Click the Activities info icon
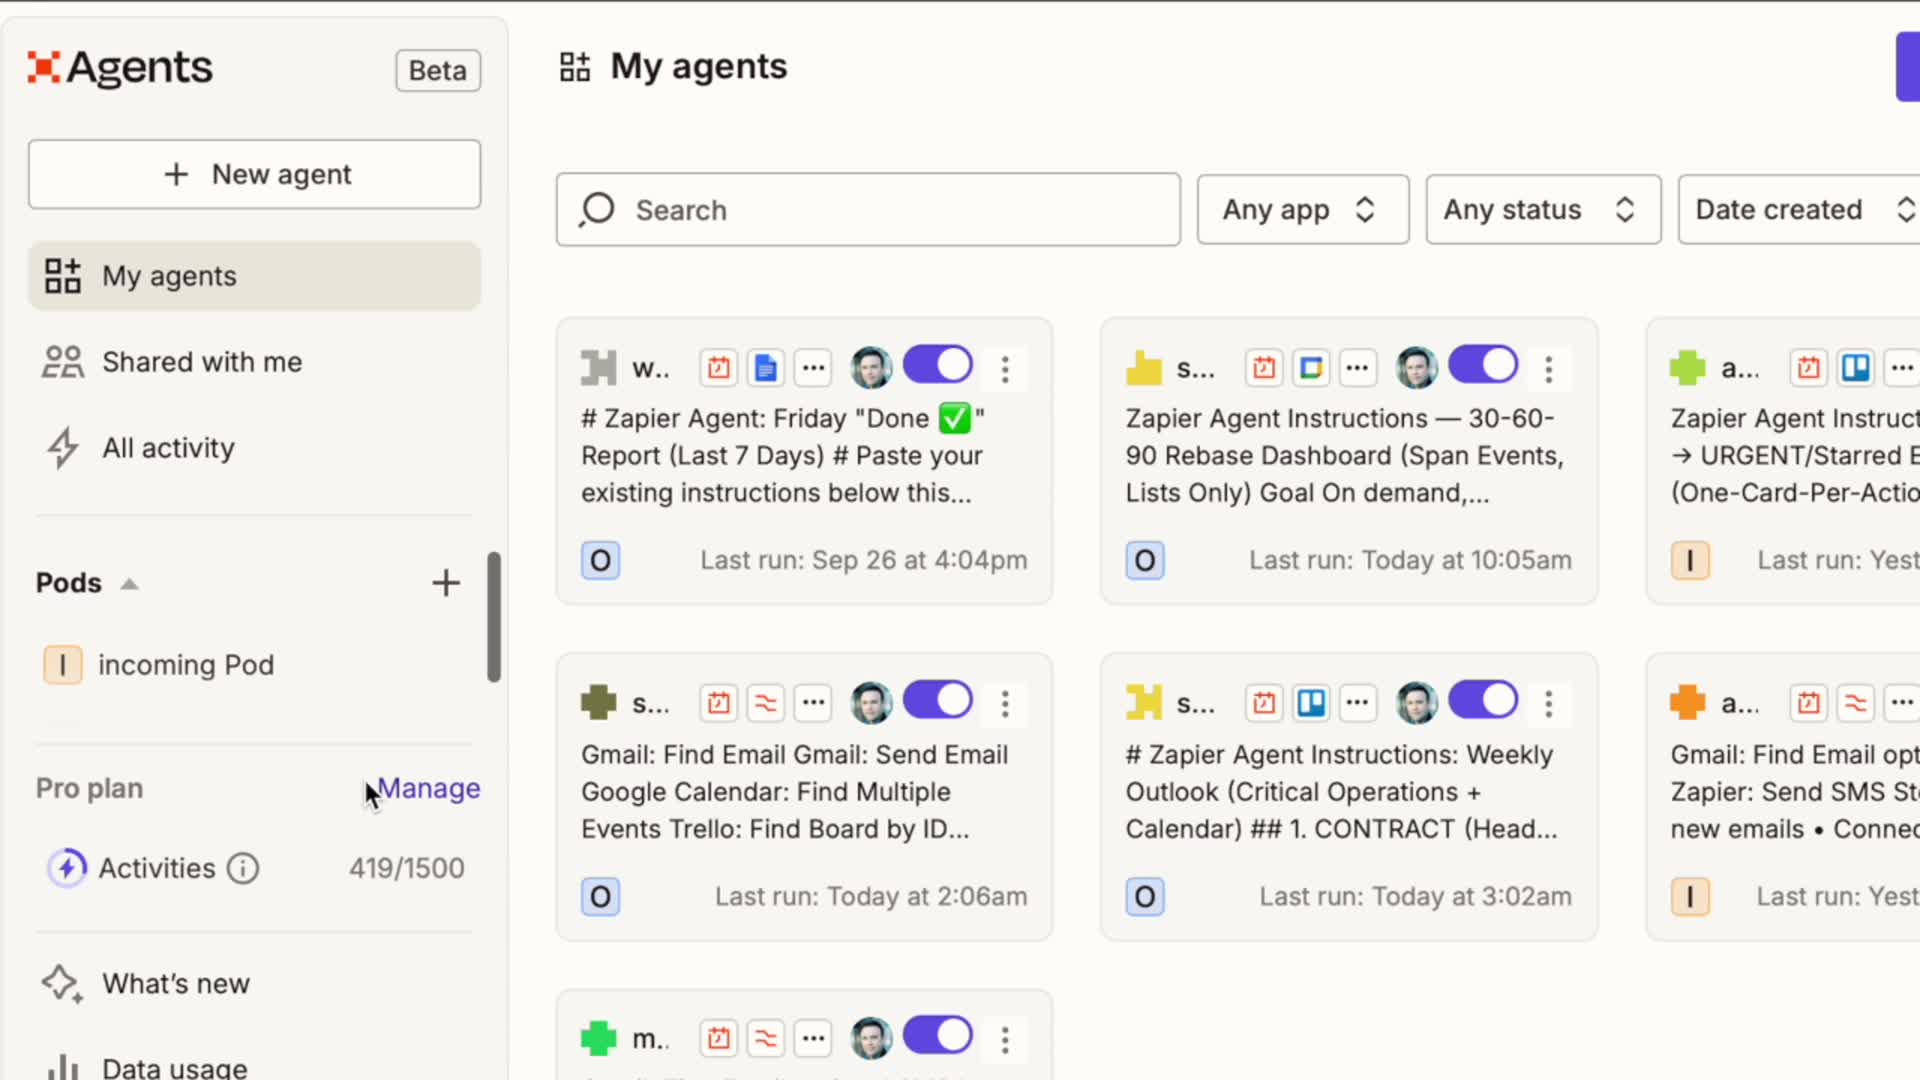Image resolution: width=1920 pixels, height=1080 pixels. 243,868
